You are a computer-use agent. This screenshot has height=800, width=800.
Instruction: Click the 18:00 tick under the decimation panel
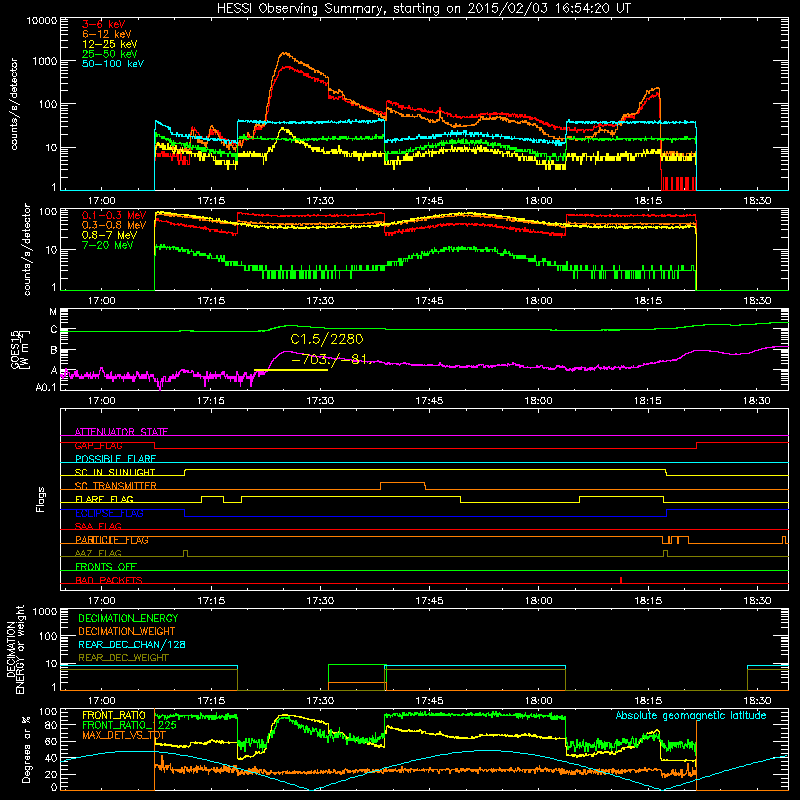pyautogui.click(x=539, y=701)
